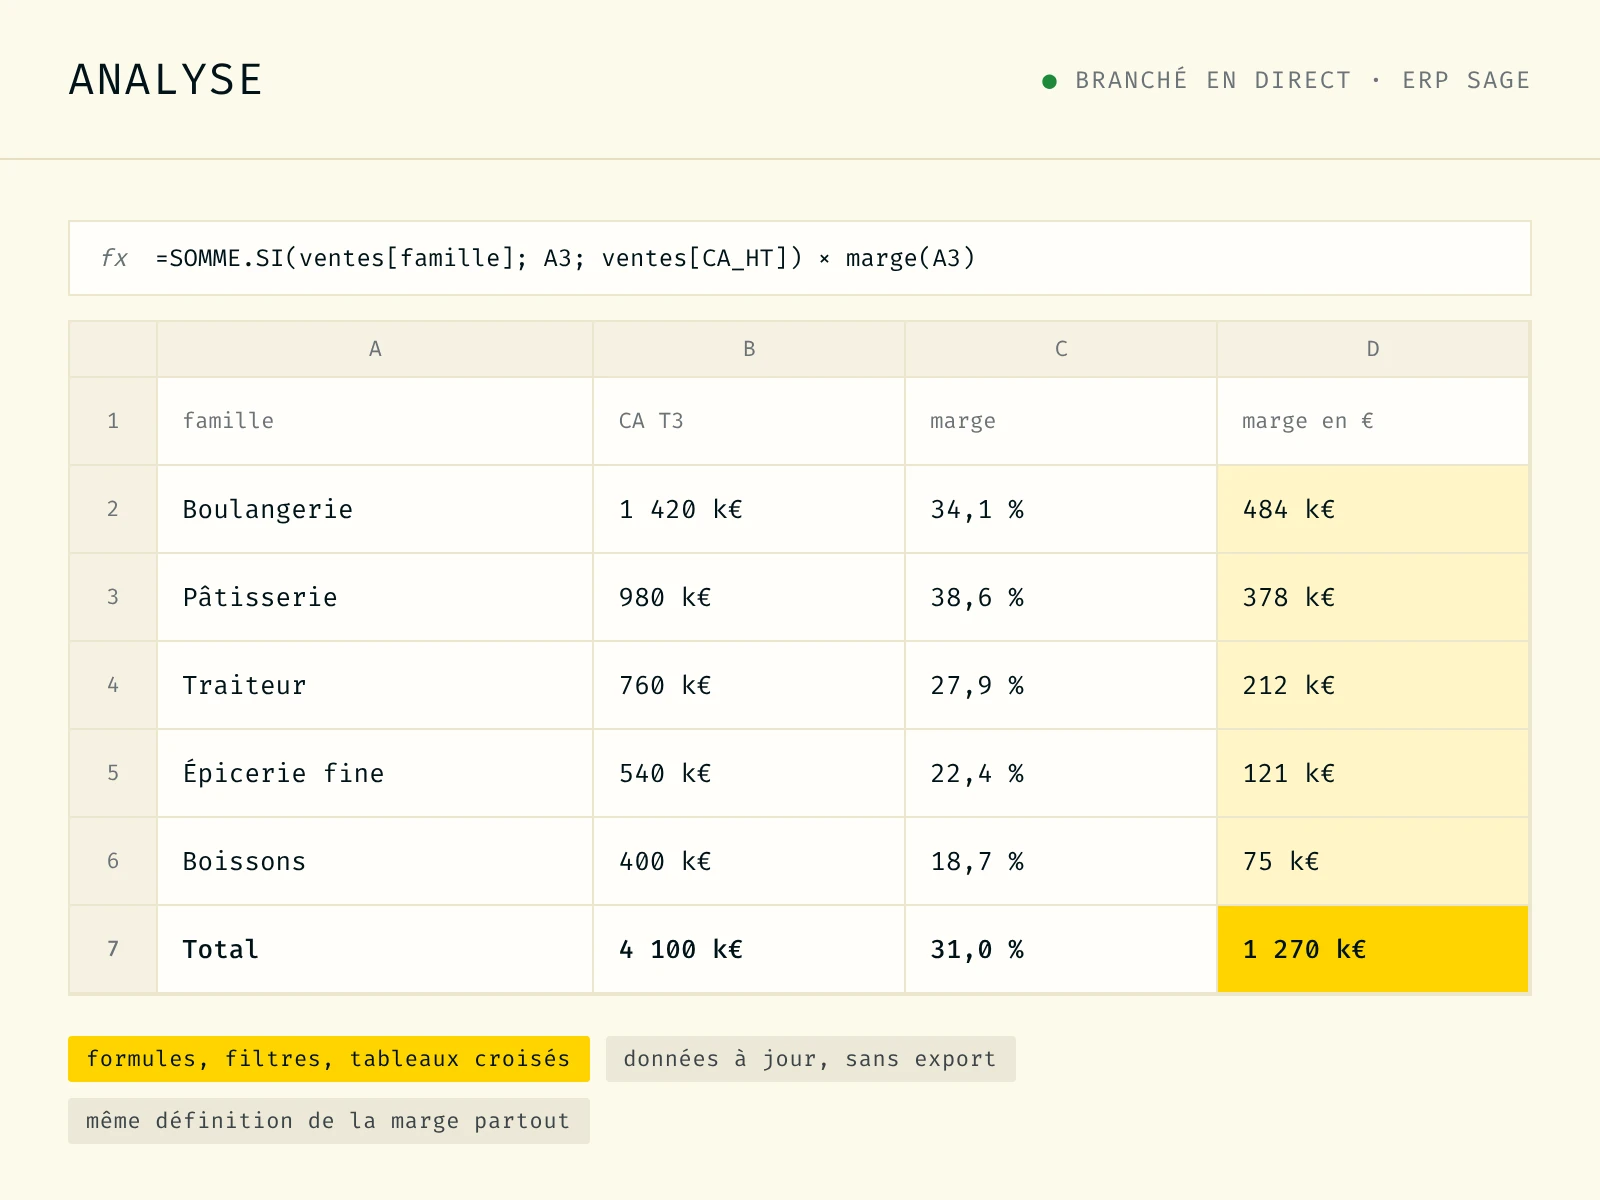This screenshot has width=1600, height=1200.
Task: Select column D header
Action: click(1373, 349)
